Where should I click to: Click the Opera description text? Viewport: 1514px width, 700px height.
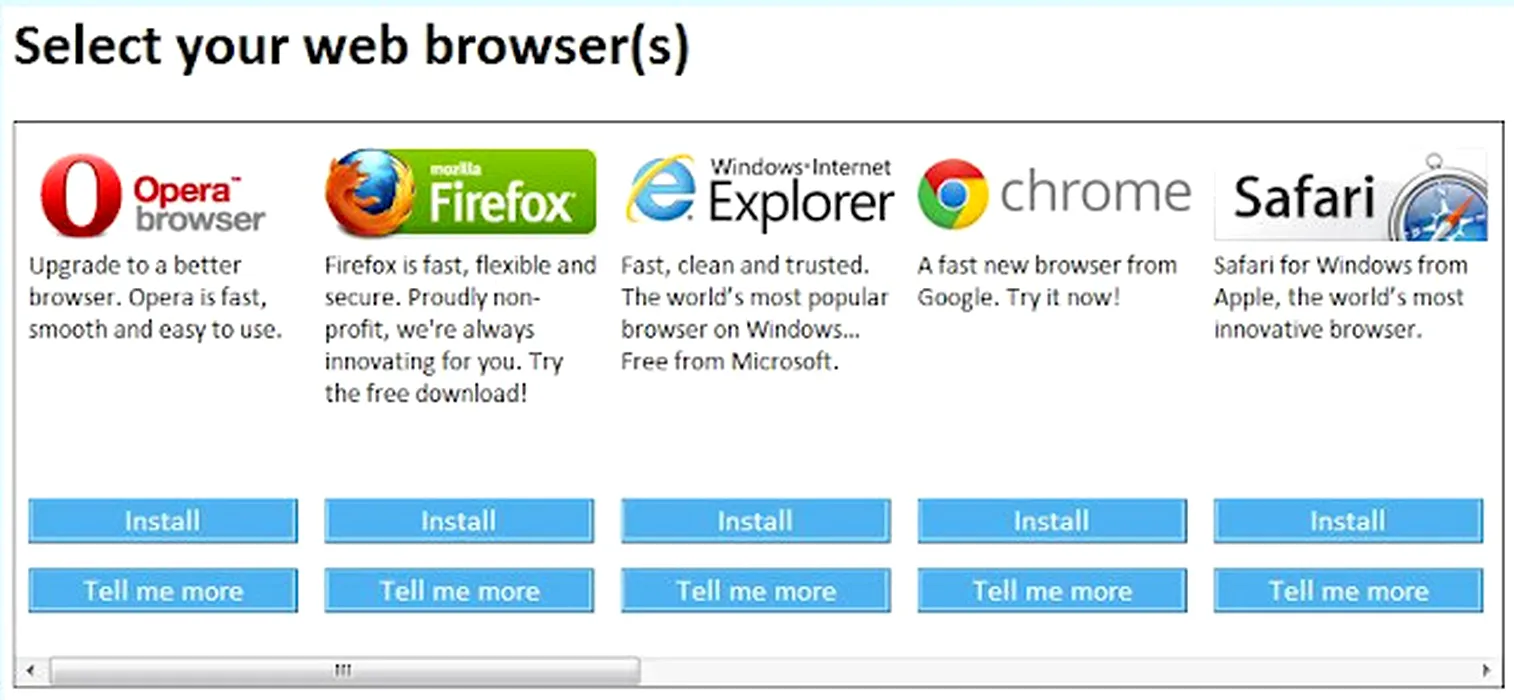155,298
